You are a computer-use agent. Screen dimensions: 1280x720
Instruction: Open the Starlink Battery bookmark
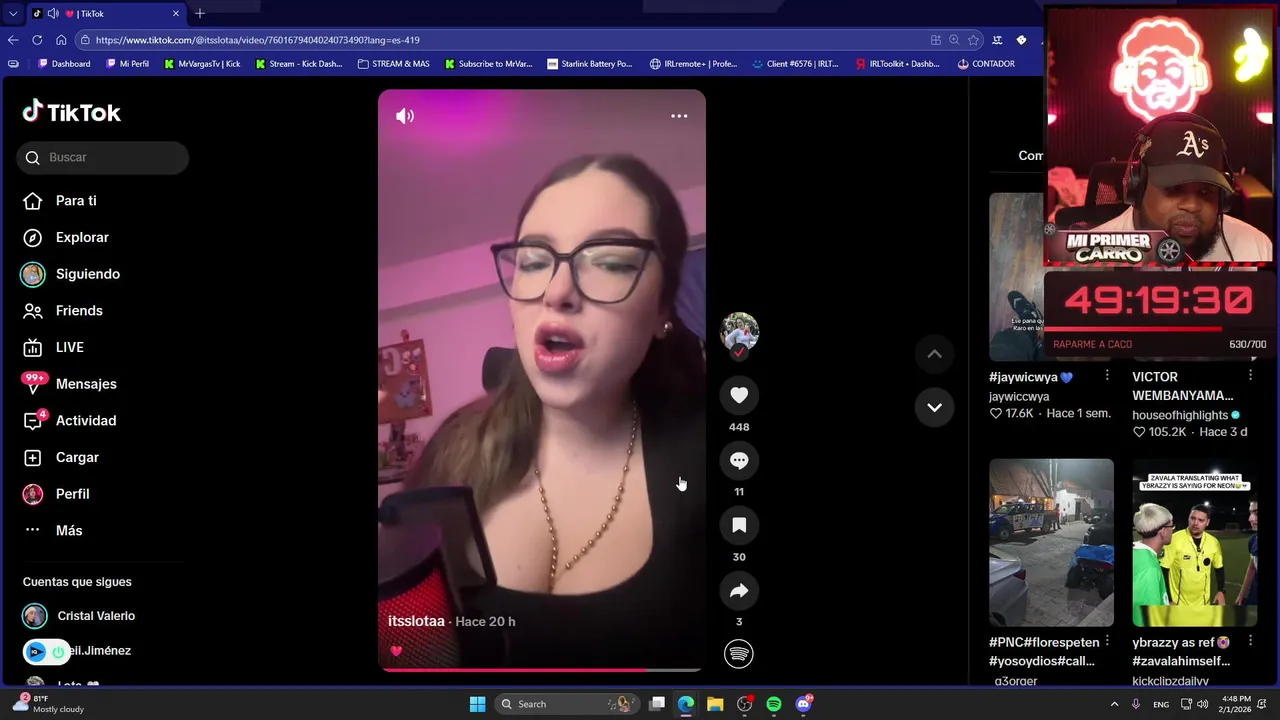(590, 64)
